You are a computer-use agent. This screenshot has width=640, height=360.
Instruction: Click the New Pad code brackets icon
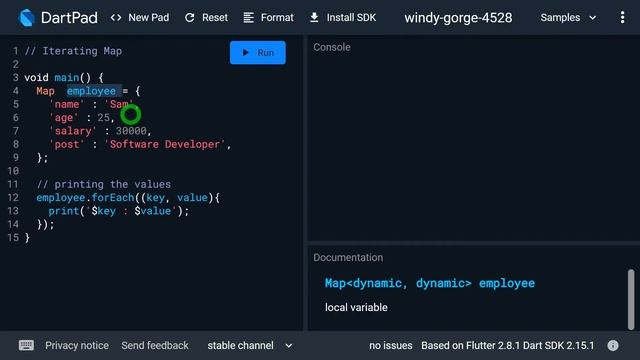[116, 18]
